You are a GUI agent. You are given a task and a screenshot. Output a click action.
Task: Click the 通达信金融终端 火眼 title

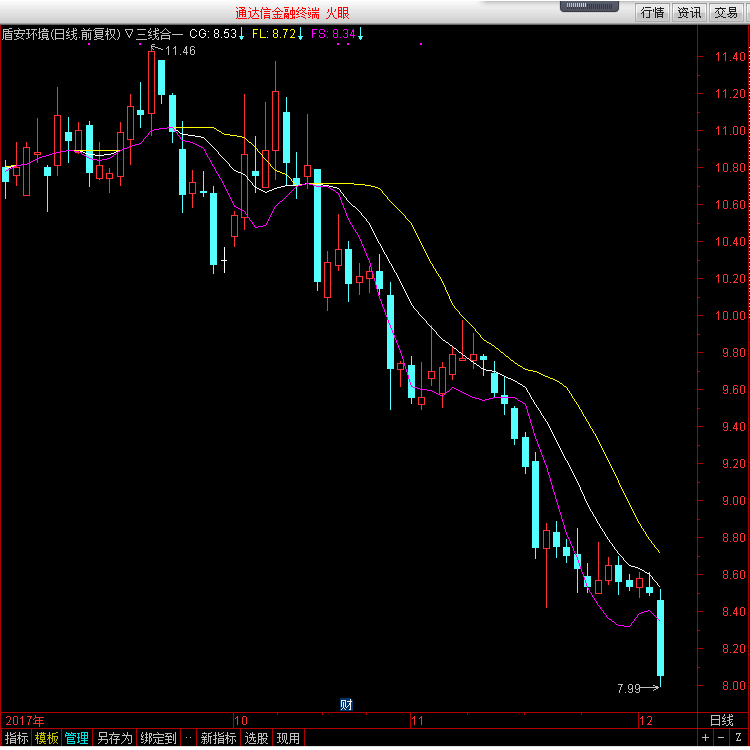point(292,13)
